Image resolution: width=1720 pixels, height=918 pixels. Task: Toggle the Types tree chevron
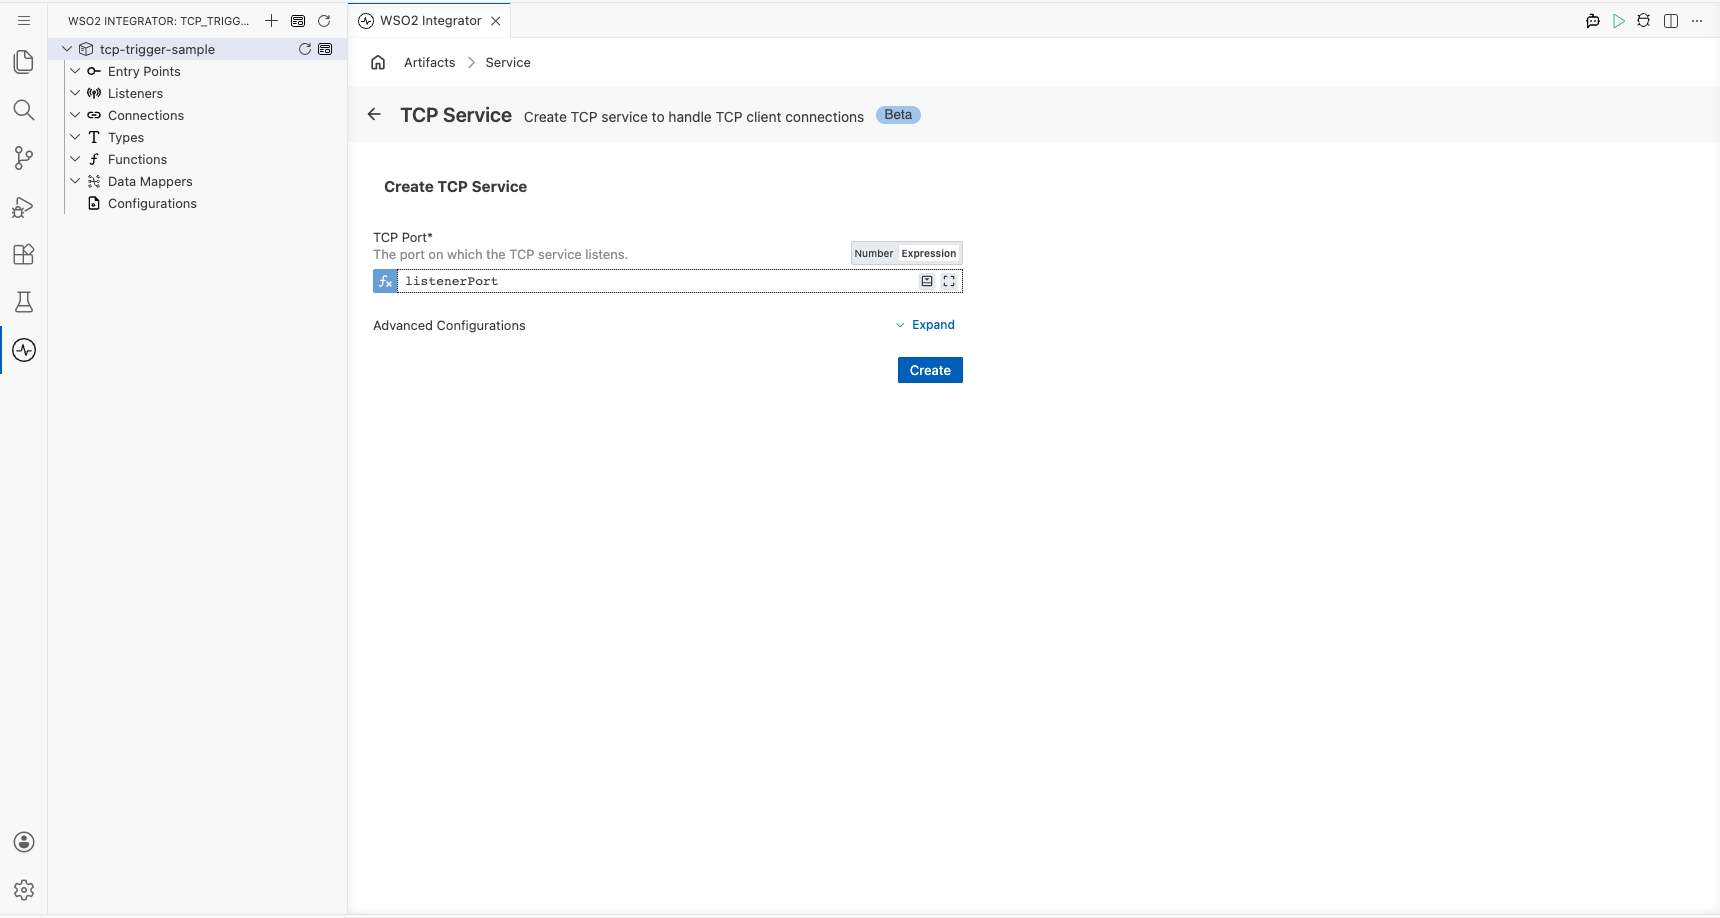point(75,137)
